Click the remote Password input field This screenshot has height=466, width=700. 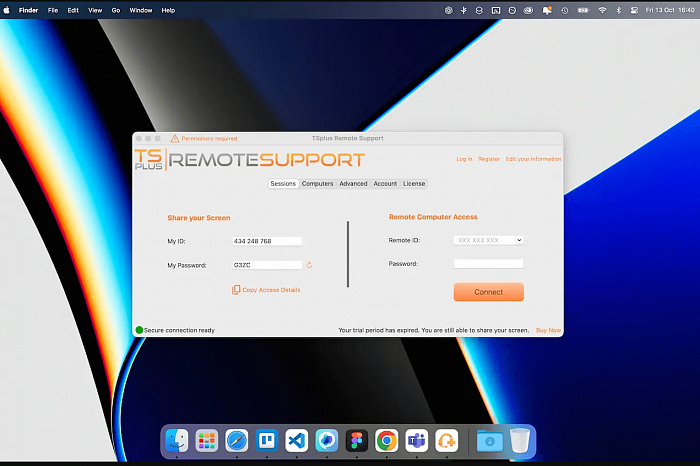tap(488, 264)
